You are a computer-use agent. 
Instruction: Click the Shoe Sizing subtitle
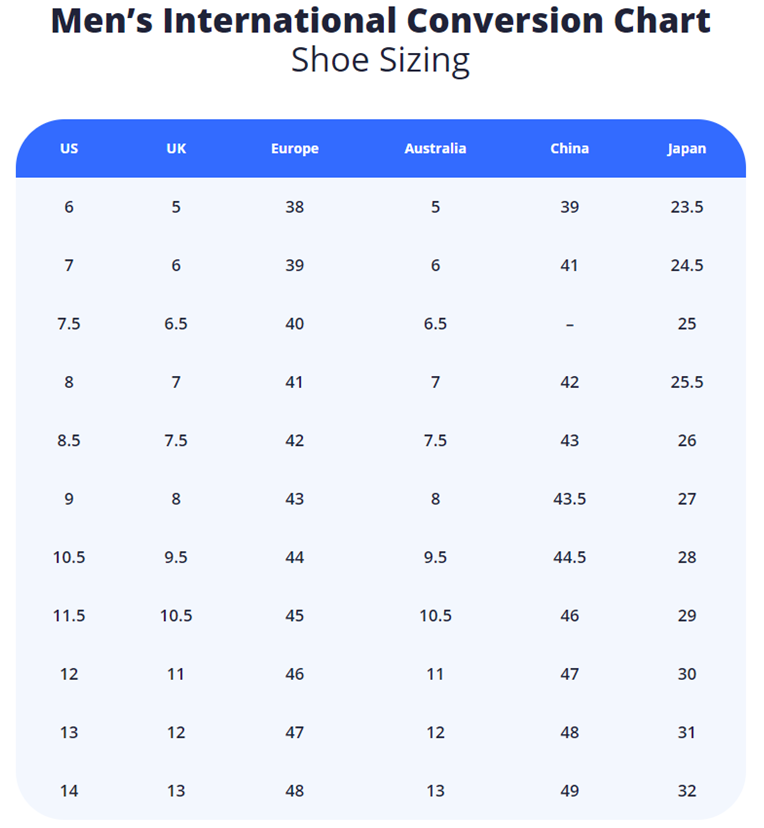point(381,60)
